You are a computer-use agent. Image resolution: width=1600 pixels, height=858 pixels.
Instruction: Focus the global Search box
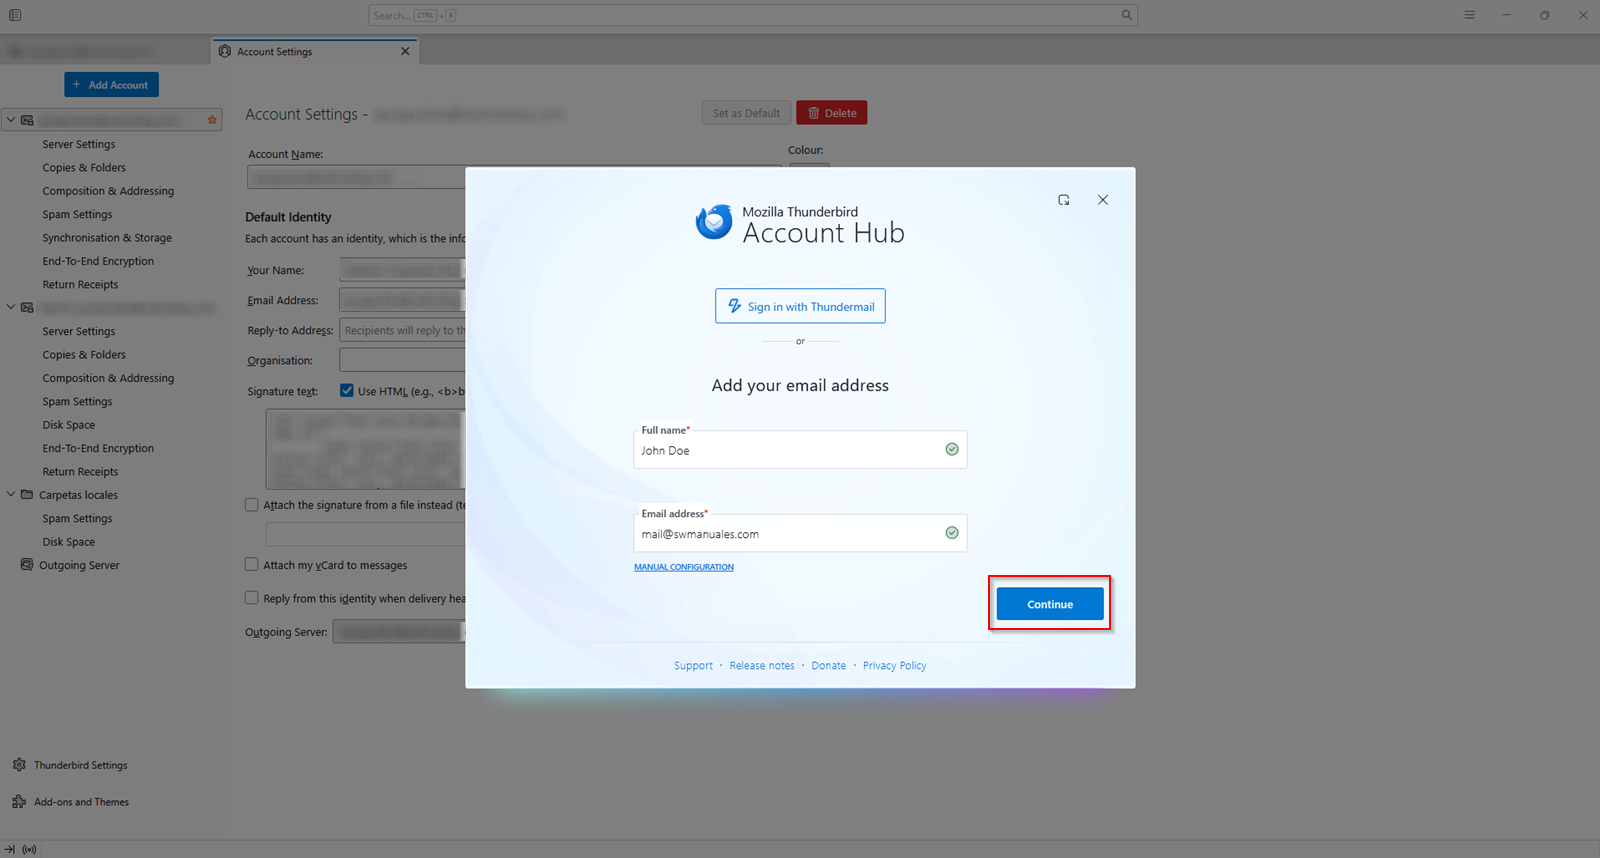pos(753,15)
